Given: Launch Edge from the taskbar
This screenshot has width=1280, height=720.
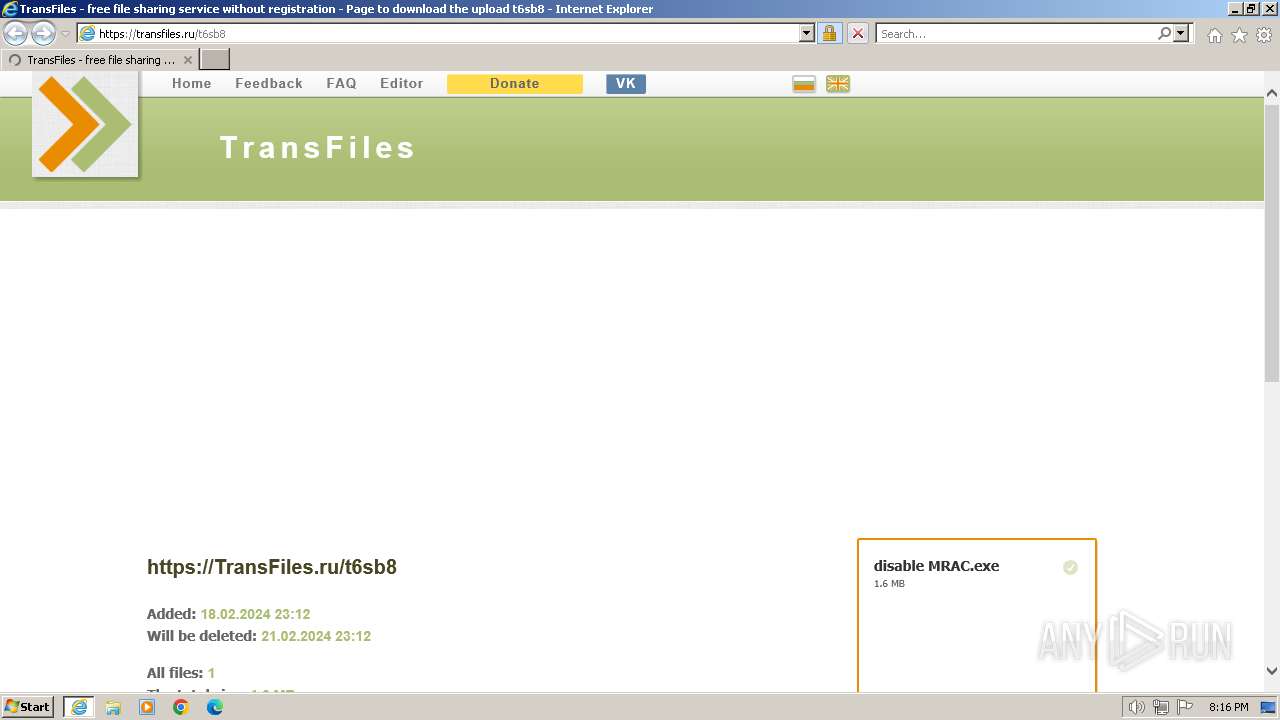Looking at the screenshot, I should pyautogui.click(x=215, y=707).
